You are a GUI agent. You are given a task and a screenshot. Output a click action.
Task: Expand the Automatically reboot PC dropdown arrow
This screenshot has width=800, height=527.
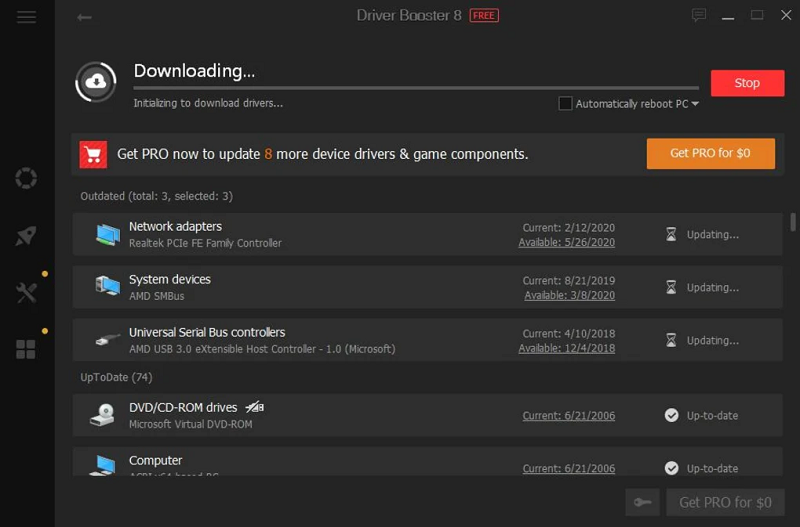695,104
